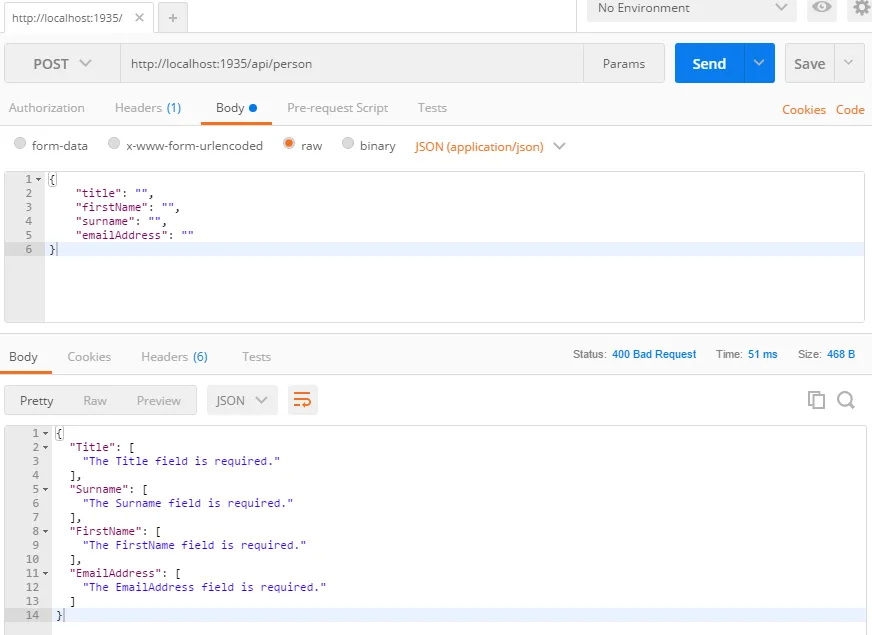Image resolution: width=872 pixels, height=635 pixels.
Task: Click the plus icon to add new tab
Action: click(172, 18)
